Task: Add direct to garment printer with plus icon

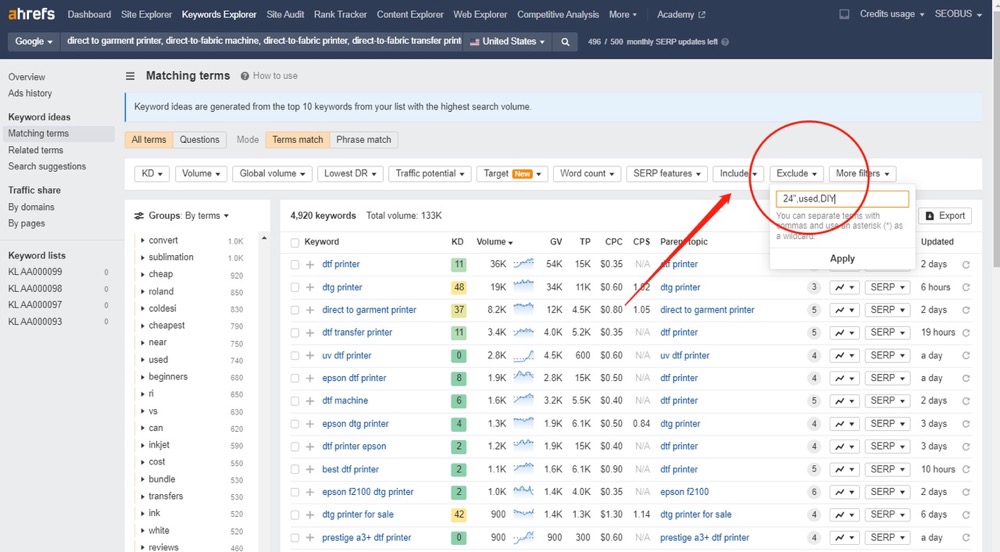Action: [x=310, y=310]
